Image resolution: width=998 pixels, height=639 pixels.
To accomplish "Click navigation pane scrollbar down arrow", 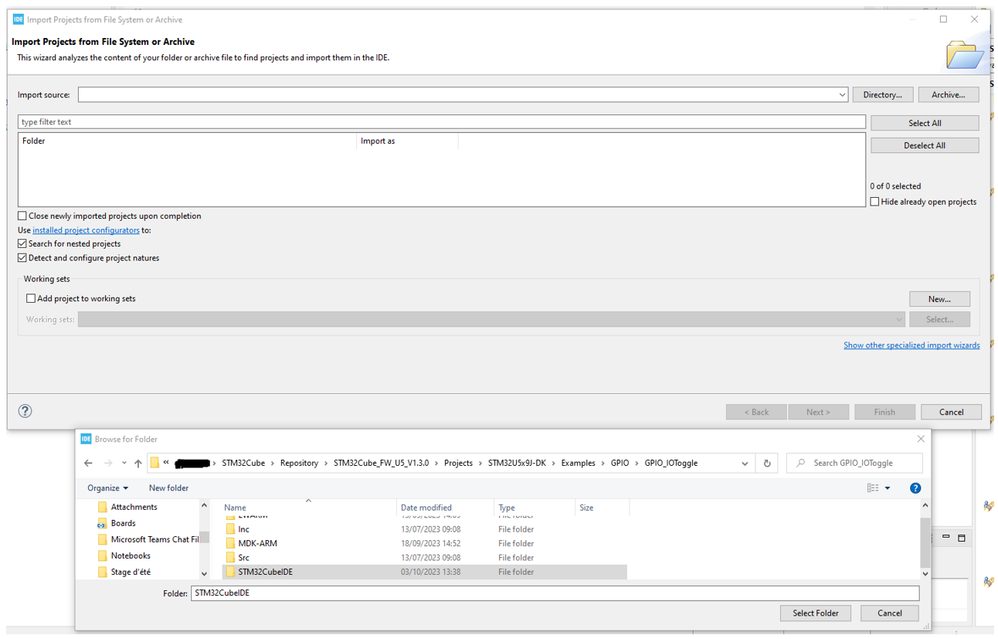I will [x=204, y=573].
